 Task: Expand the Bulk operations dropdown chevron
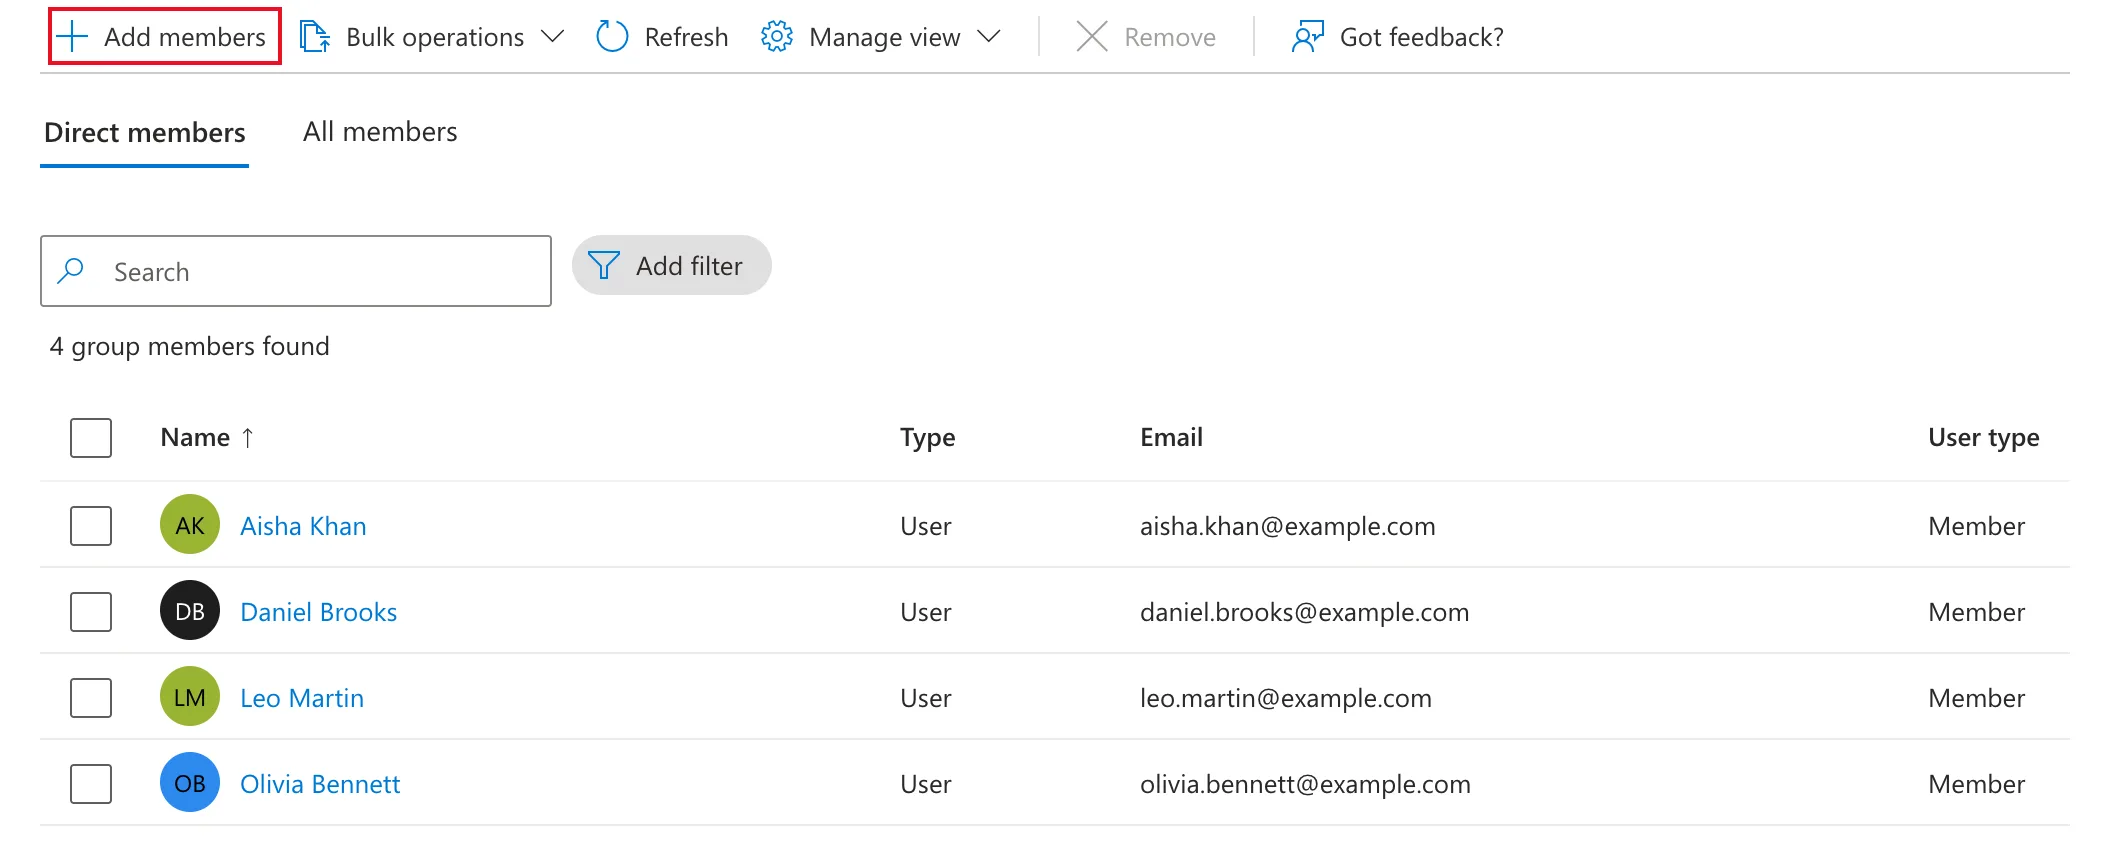point(552,37)
